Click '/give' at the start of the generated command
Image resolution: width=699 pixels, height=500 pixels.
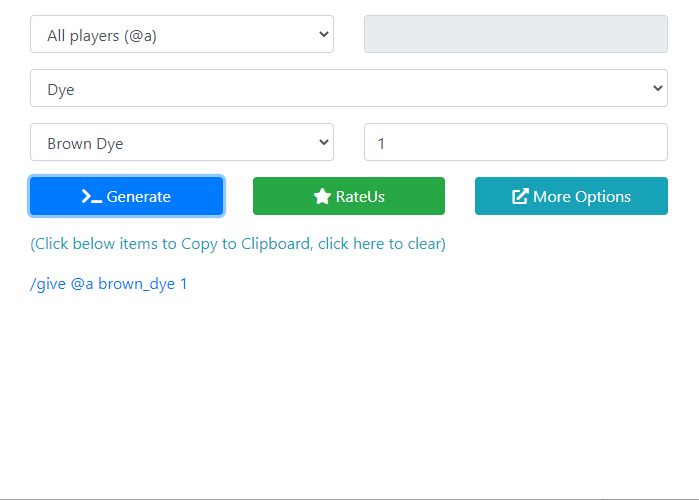[x=48, y=284]
